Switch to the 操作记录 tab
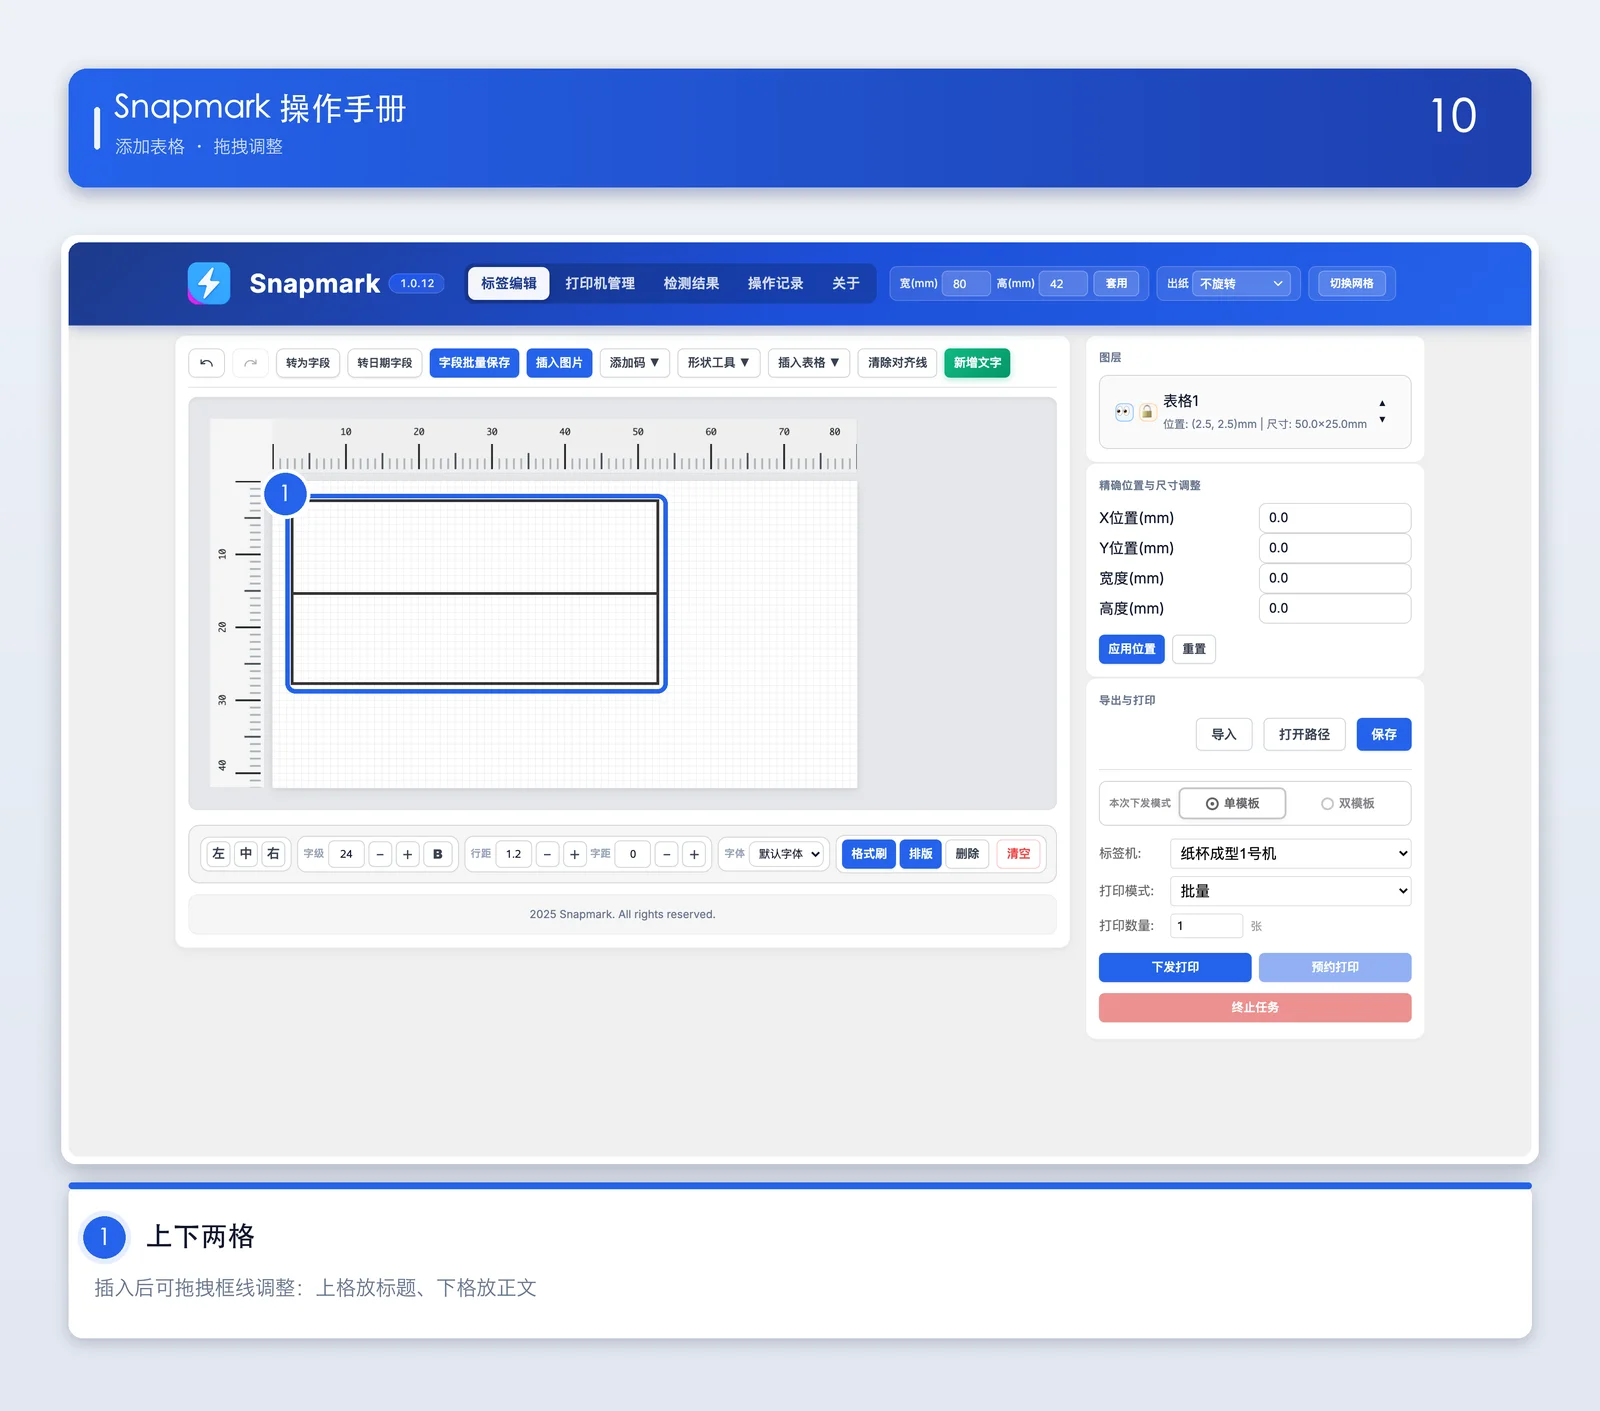Image resolution: width=1600 pixels, height=1411 pixels. (x=775, y=283)
